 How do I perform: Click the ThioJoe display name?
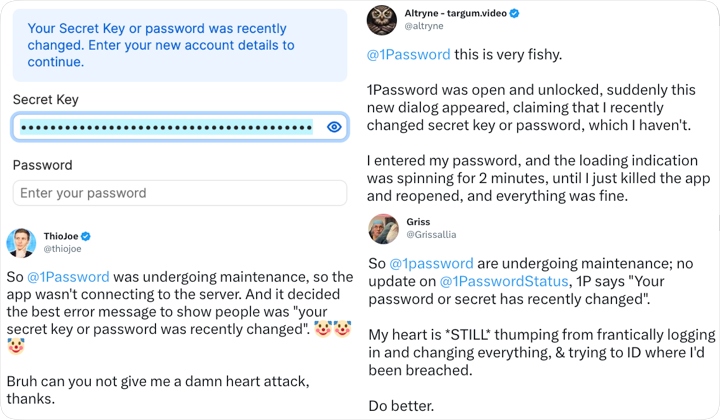tap(60, 236)
